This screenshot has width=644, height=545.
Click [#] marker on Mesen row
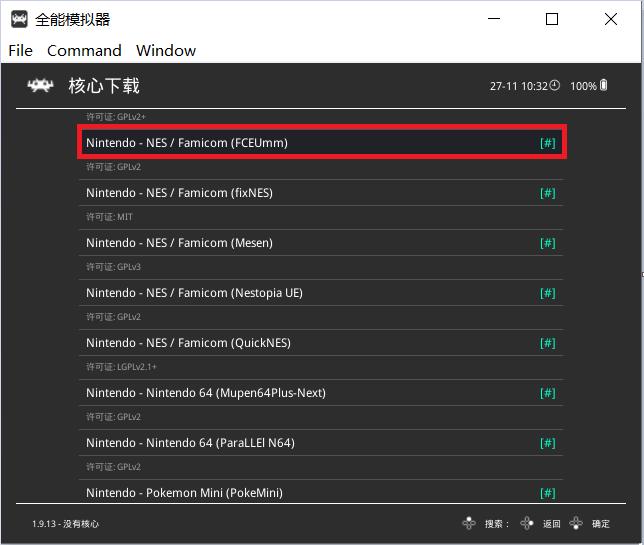coord(547,243)
